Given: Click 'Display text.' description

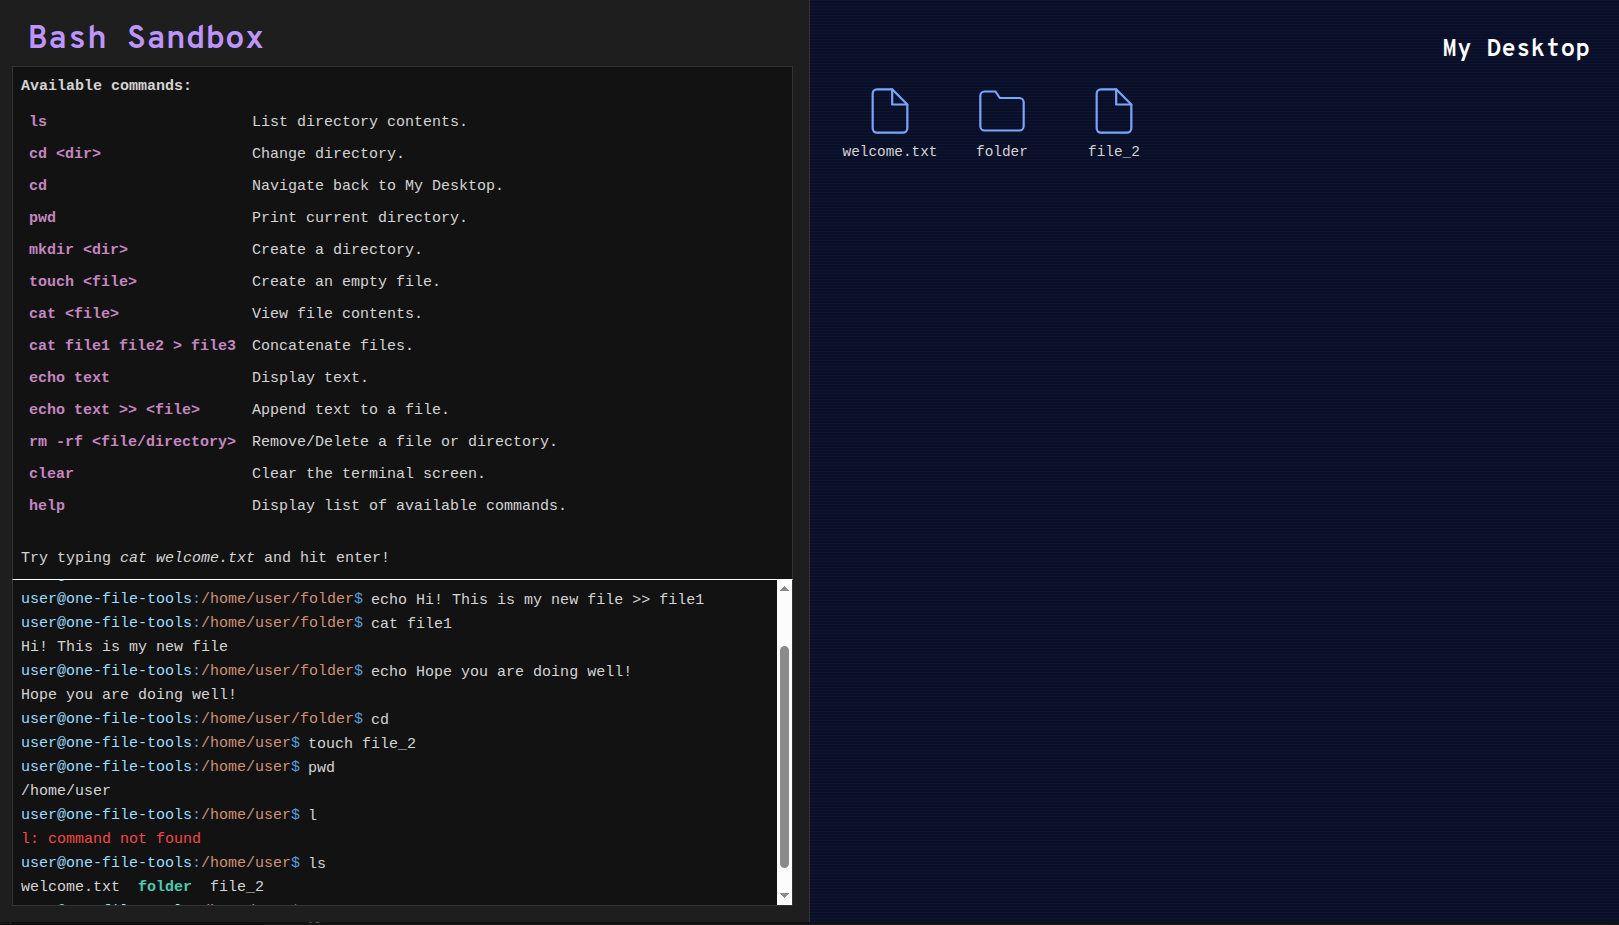Looking at the screenshot, I should [x=310, y=377].
